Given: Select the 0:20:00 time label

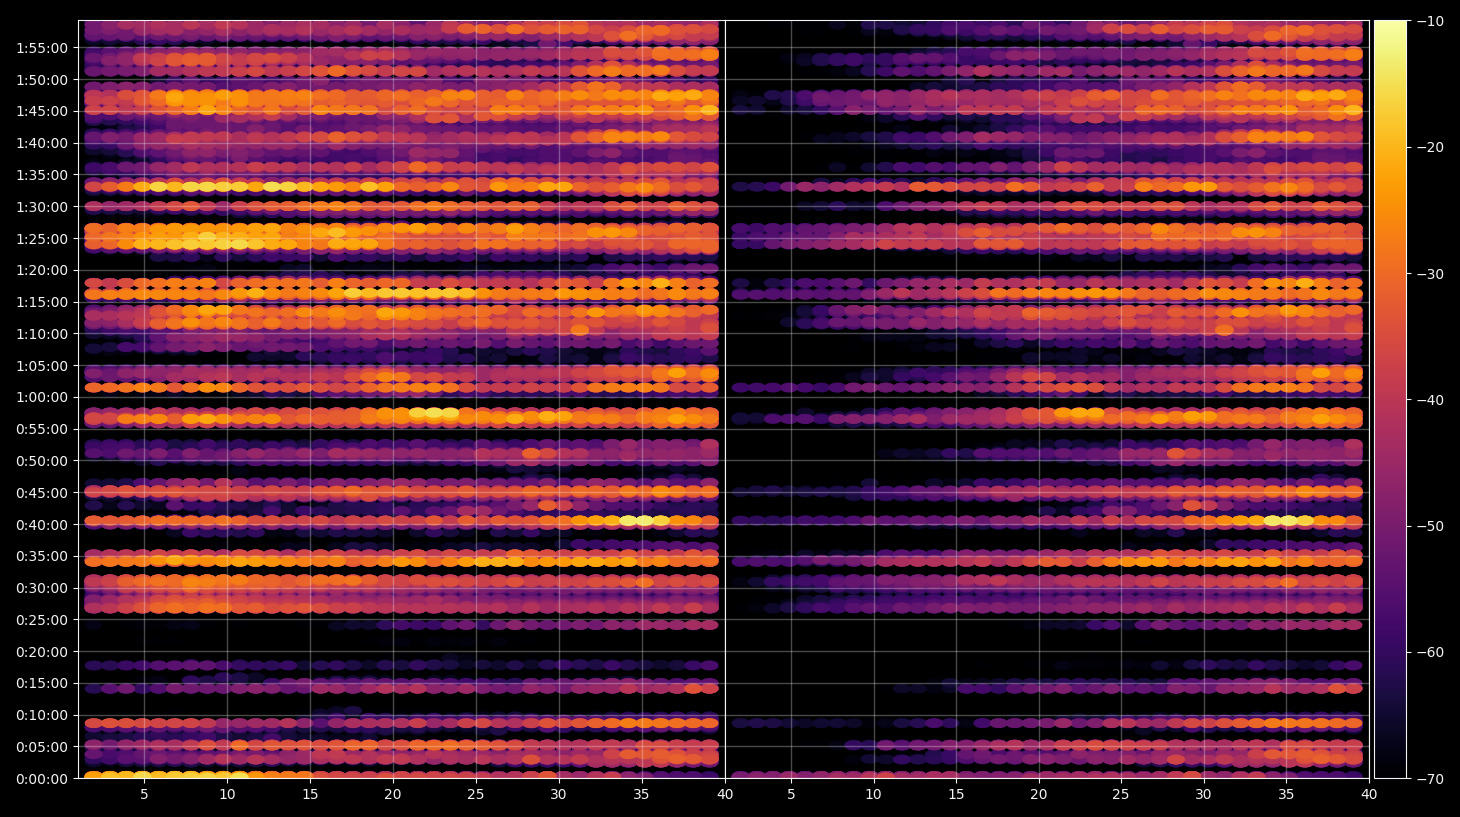Looking at the screenshot, I should pyautogui.click(x=42, y=652).
